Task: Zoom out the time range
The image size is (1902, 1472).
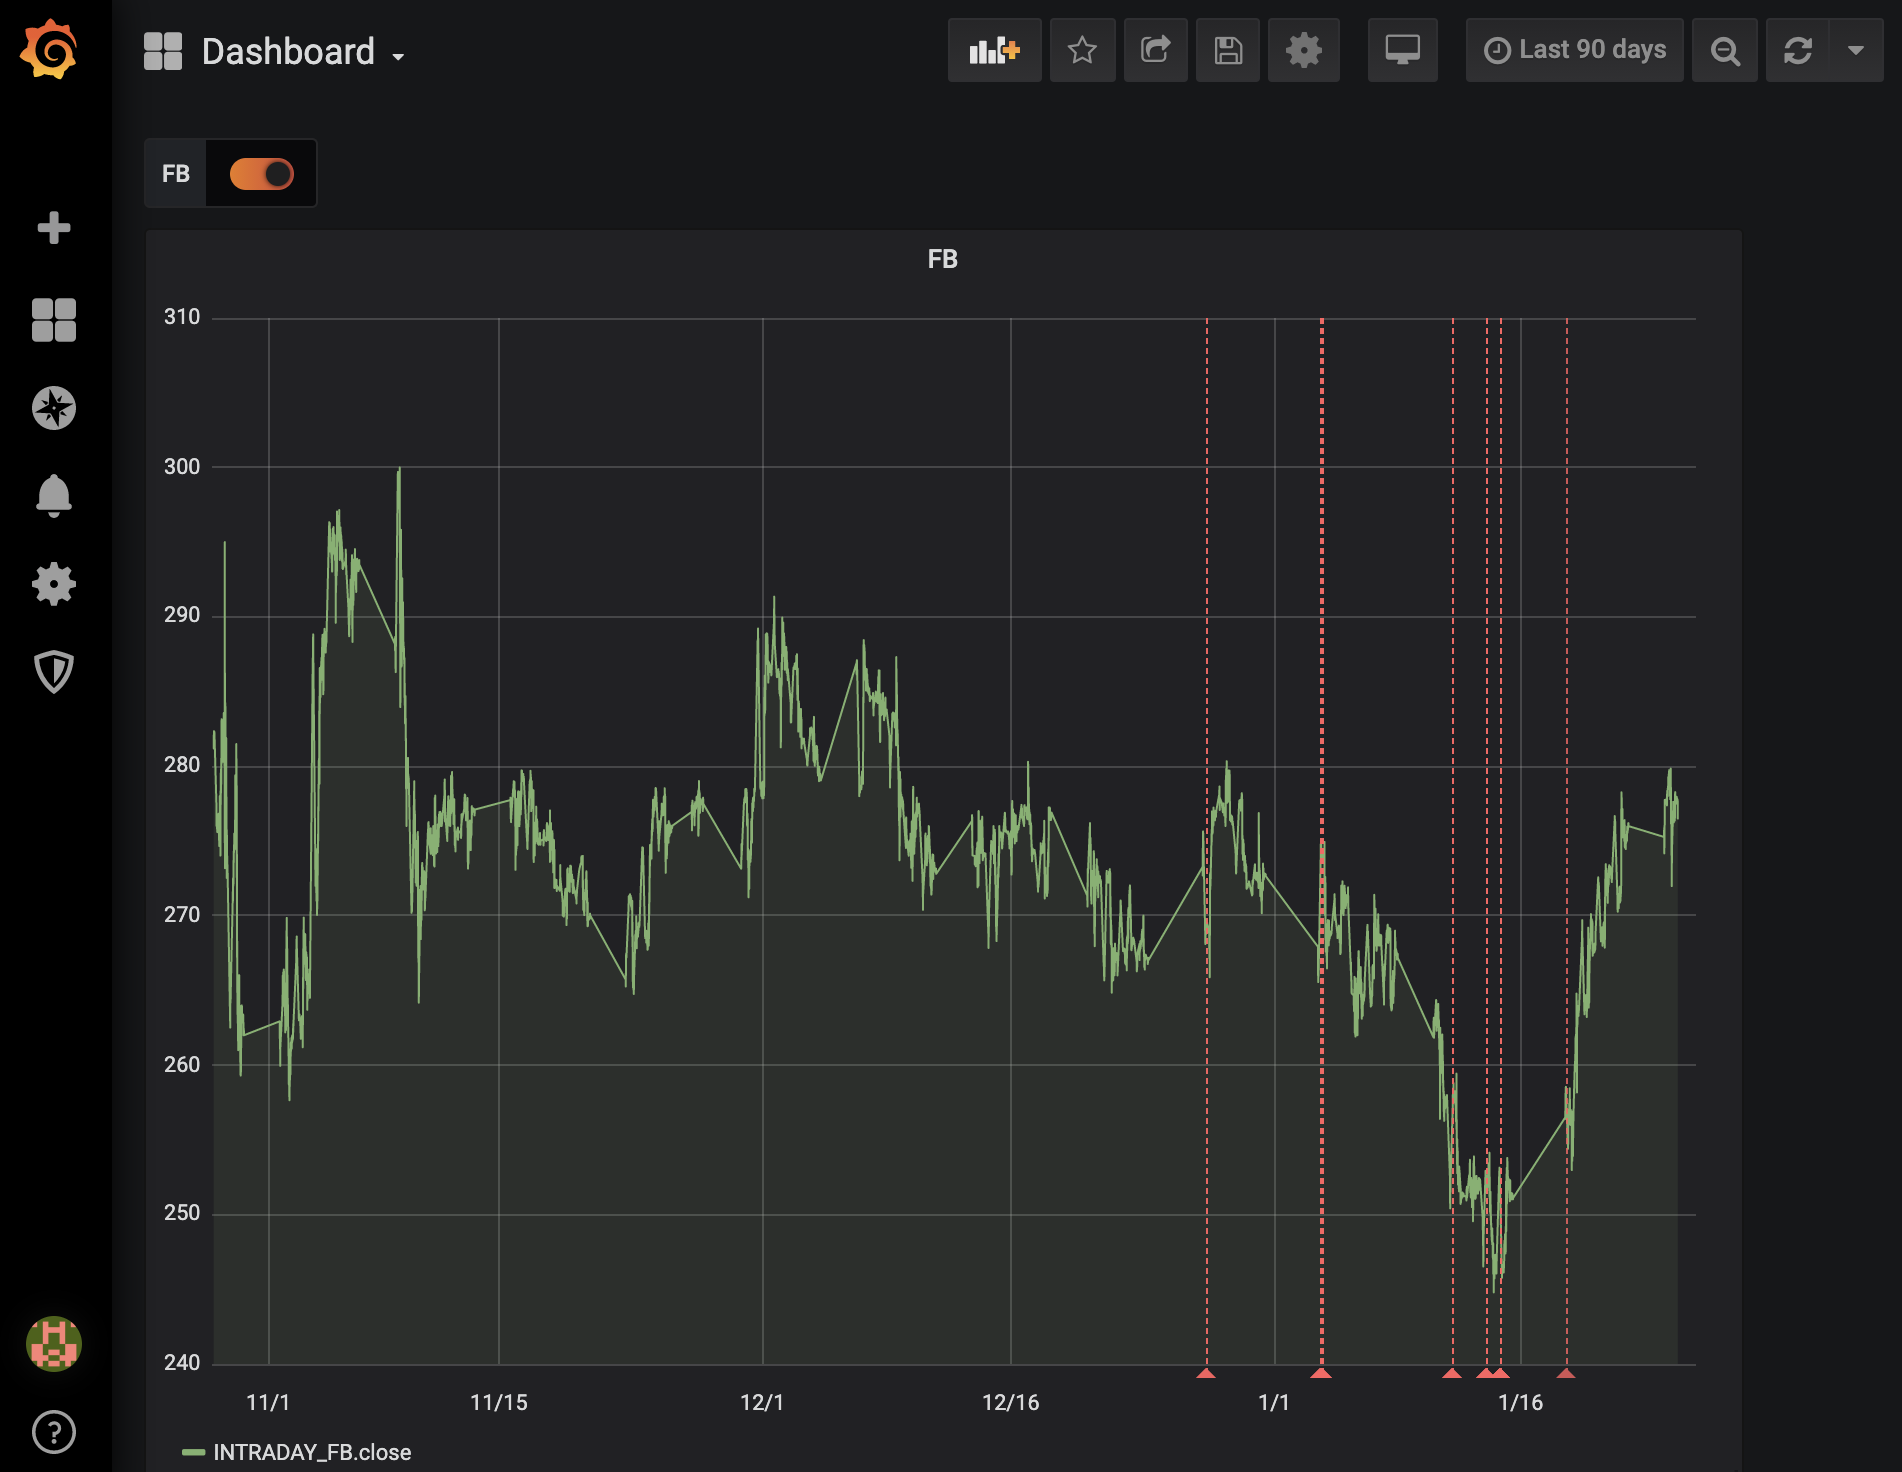Action: coord(1724,50)
